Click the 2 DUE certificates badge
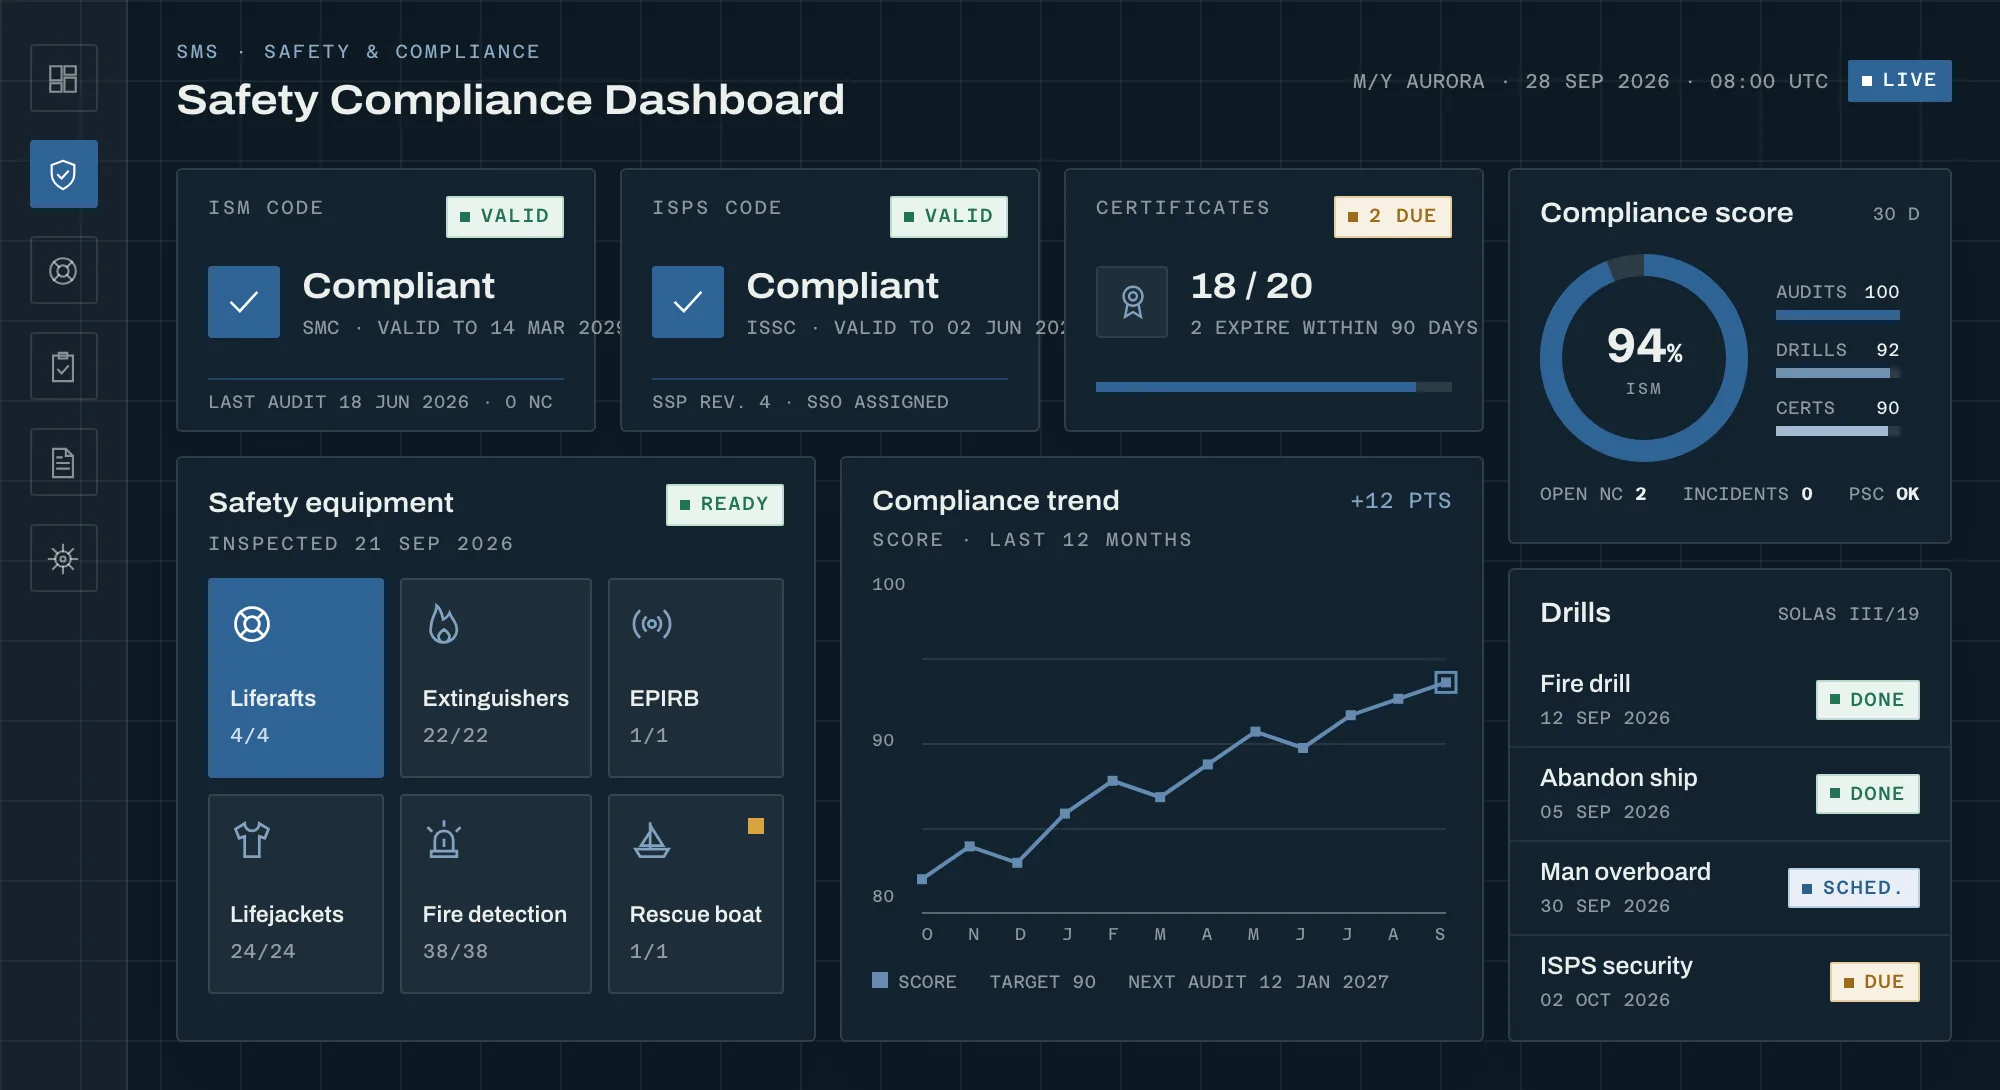The width and height of the screenshot is (2000, 1090). 1392,216
